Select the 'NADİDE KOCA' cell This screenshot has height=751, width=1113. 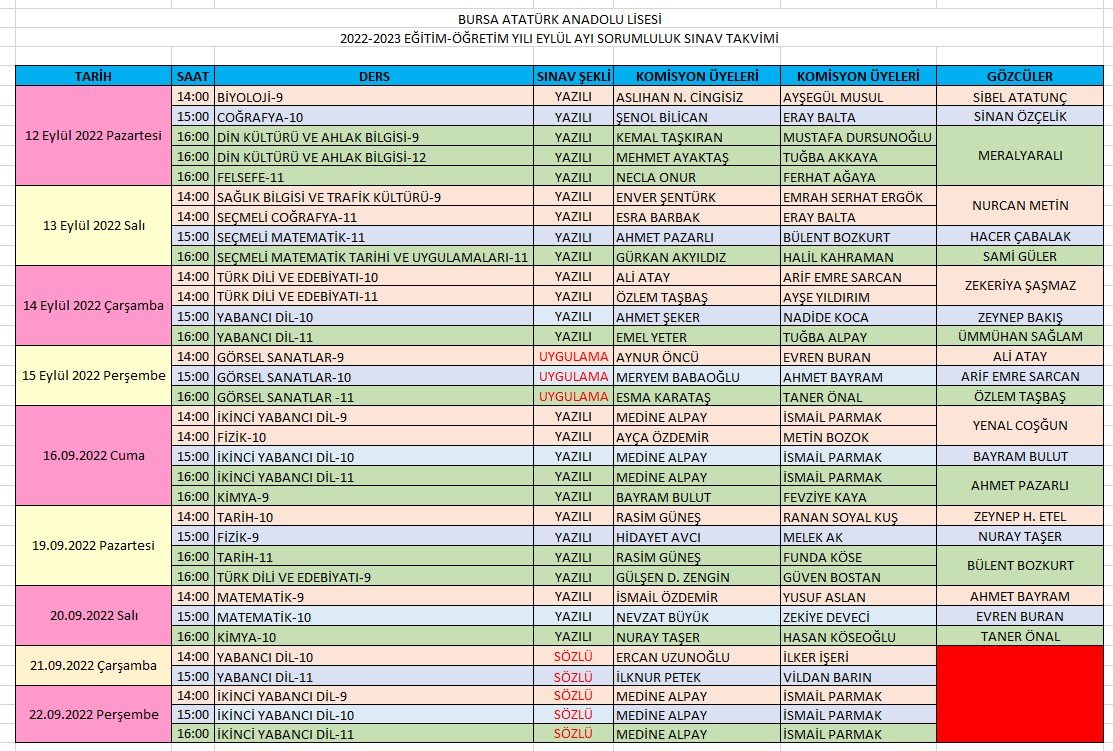click(x=858, y=317)
